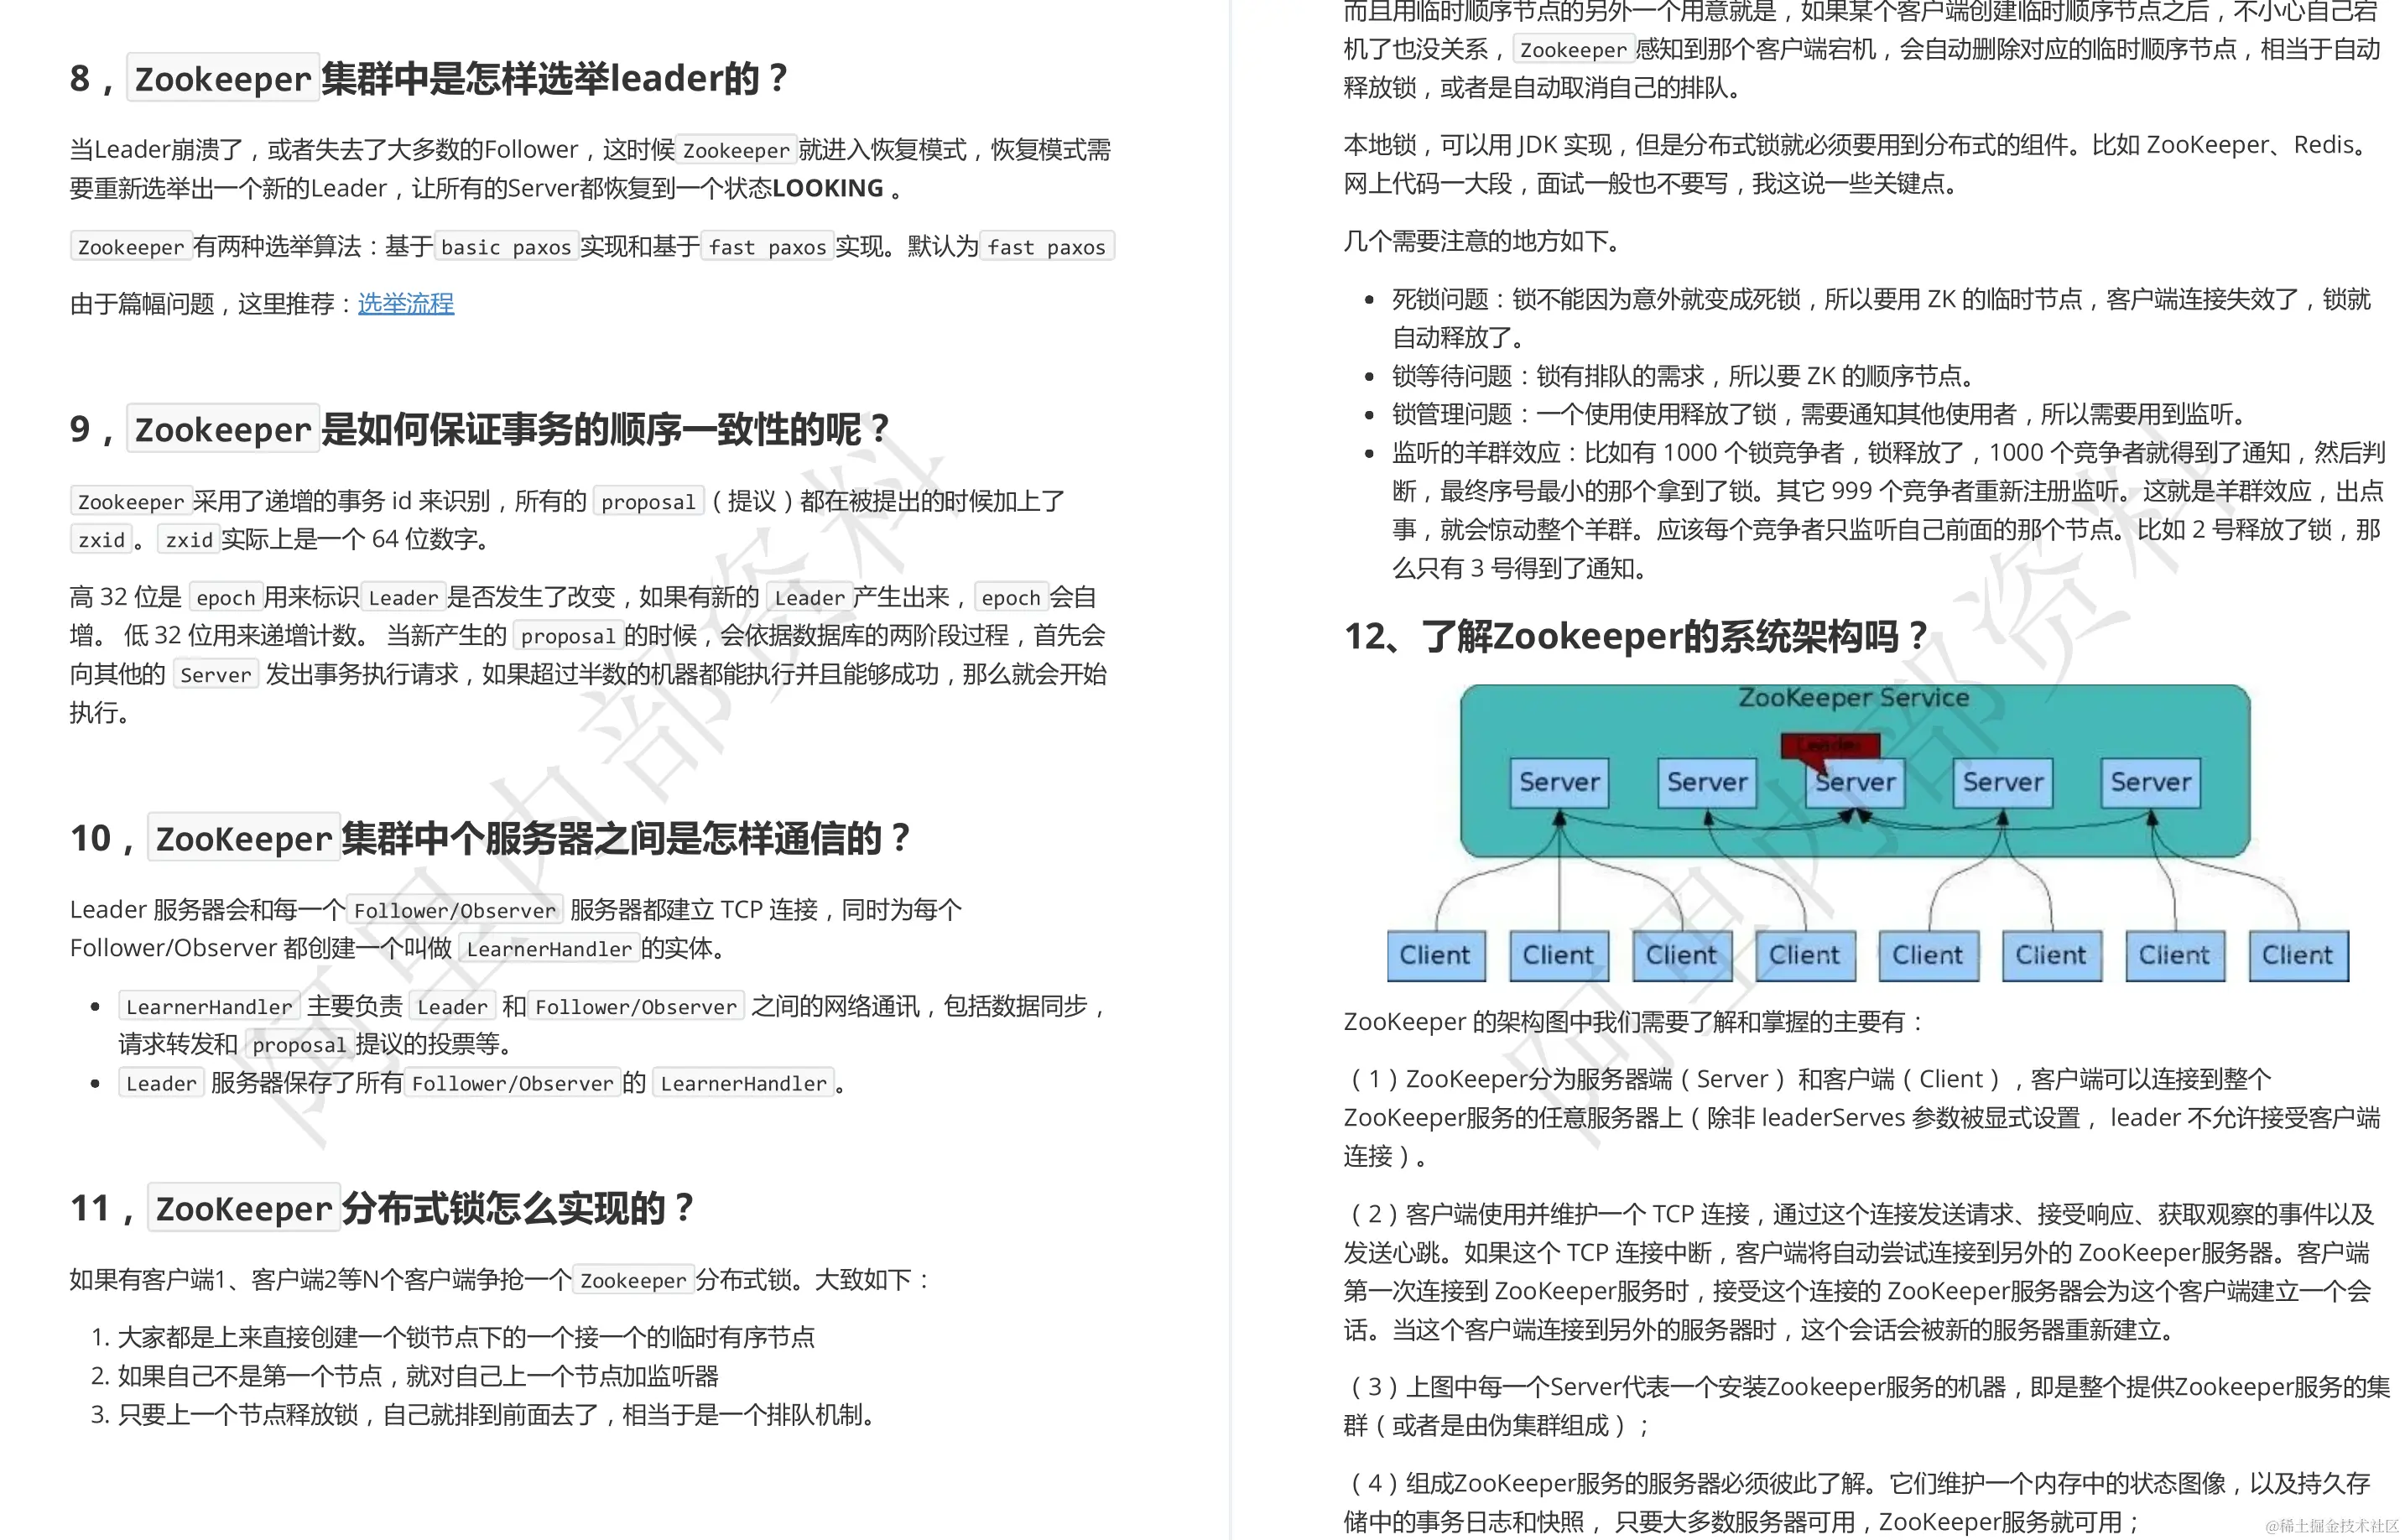Click the 'ZooKeeper Service' title in the diagram

1853,698
